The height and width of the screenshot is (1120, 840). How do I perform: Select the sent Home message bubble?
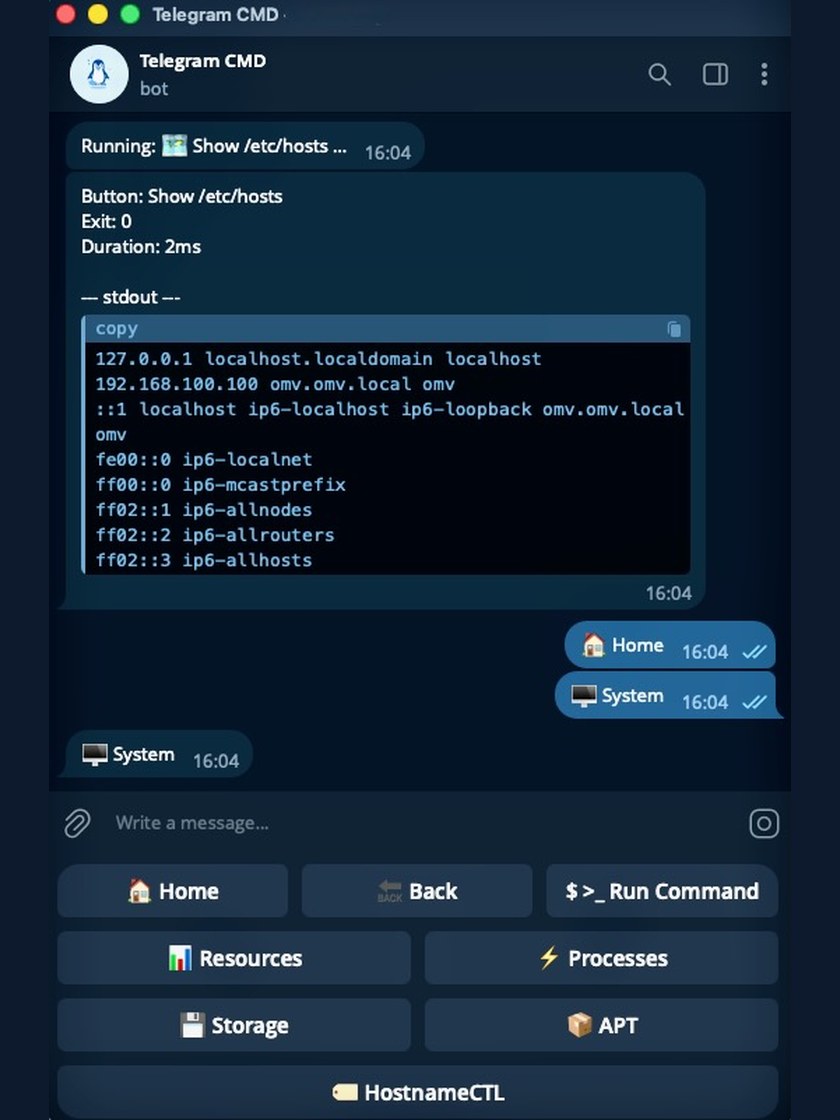pyautogui.click(x=670, y=645)
